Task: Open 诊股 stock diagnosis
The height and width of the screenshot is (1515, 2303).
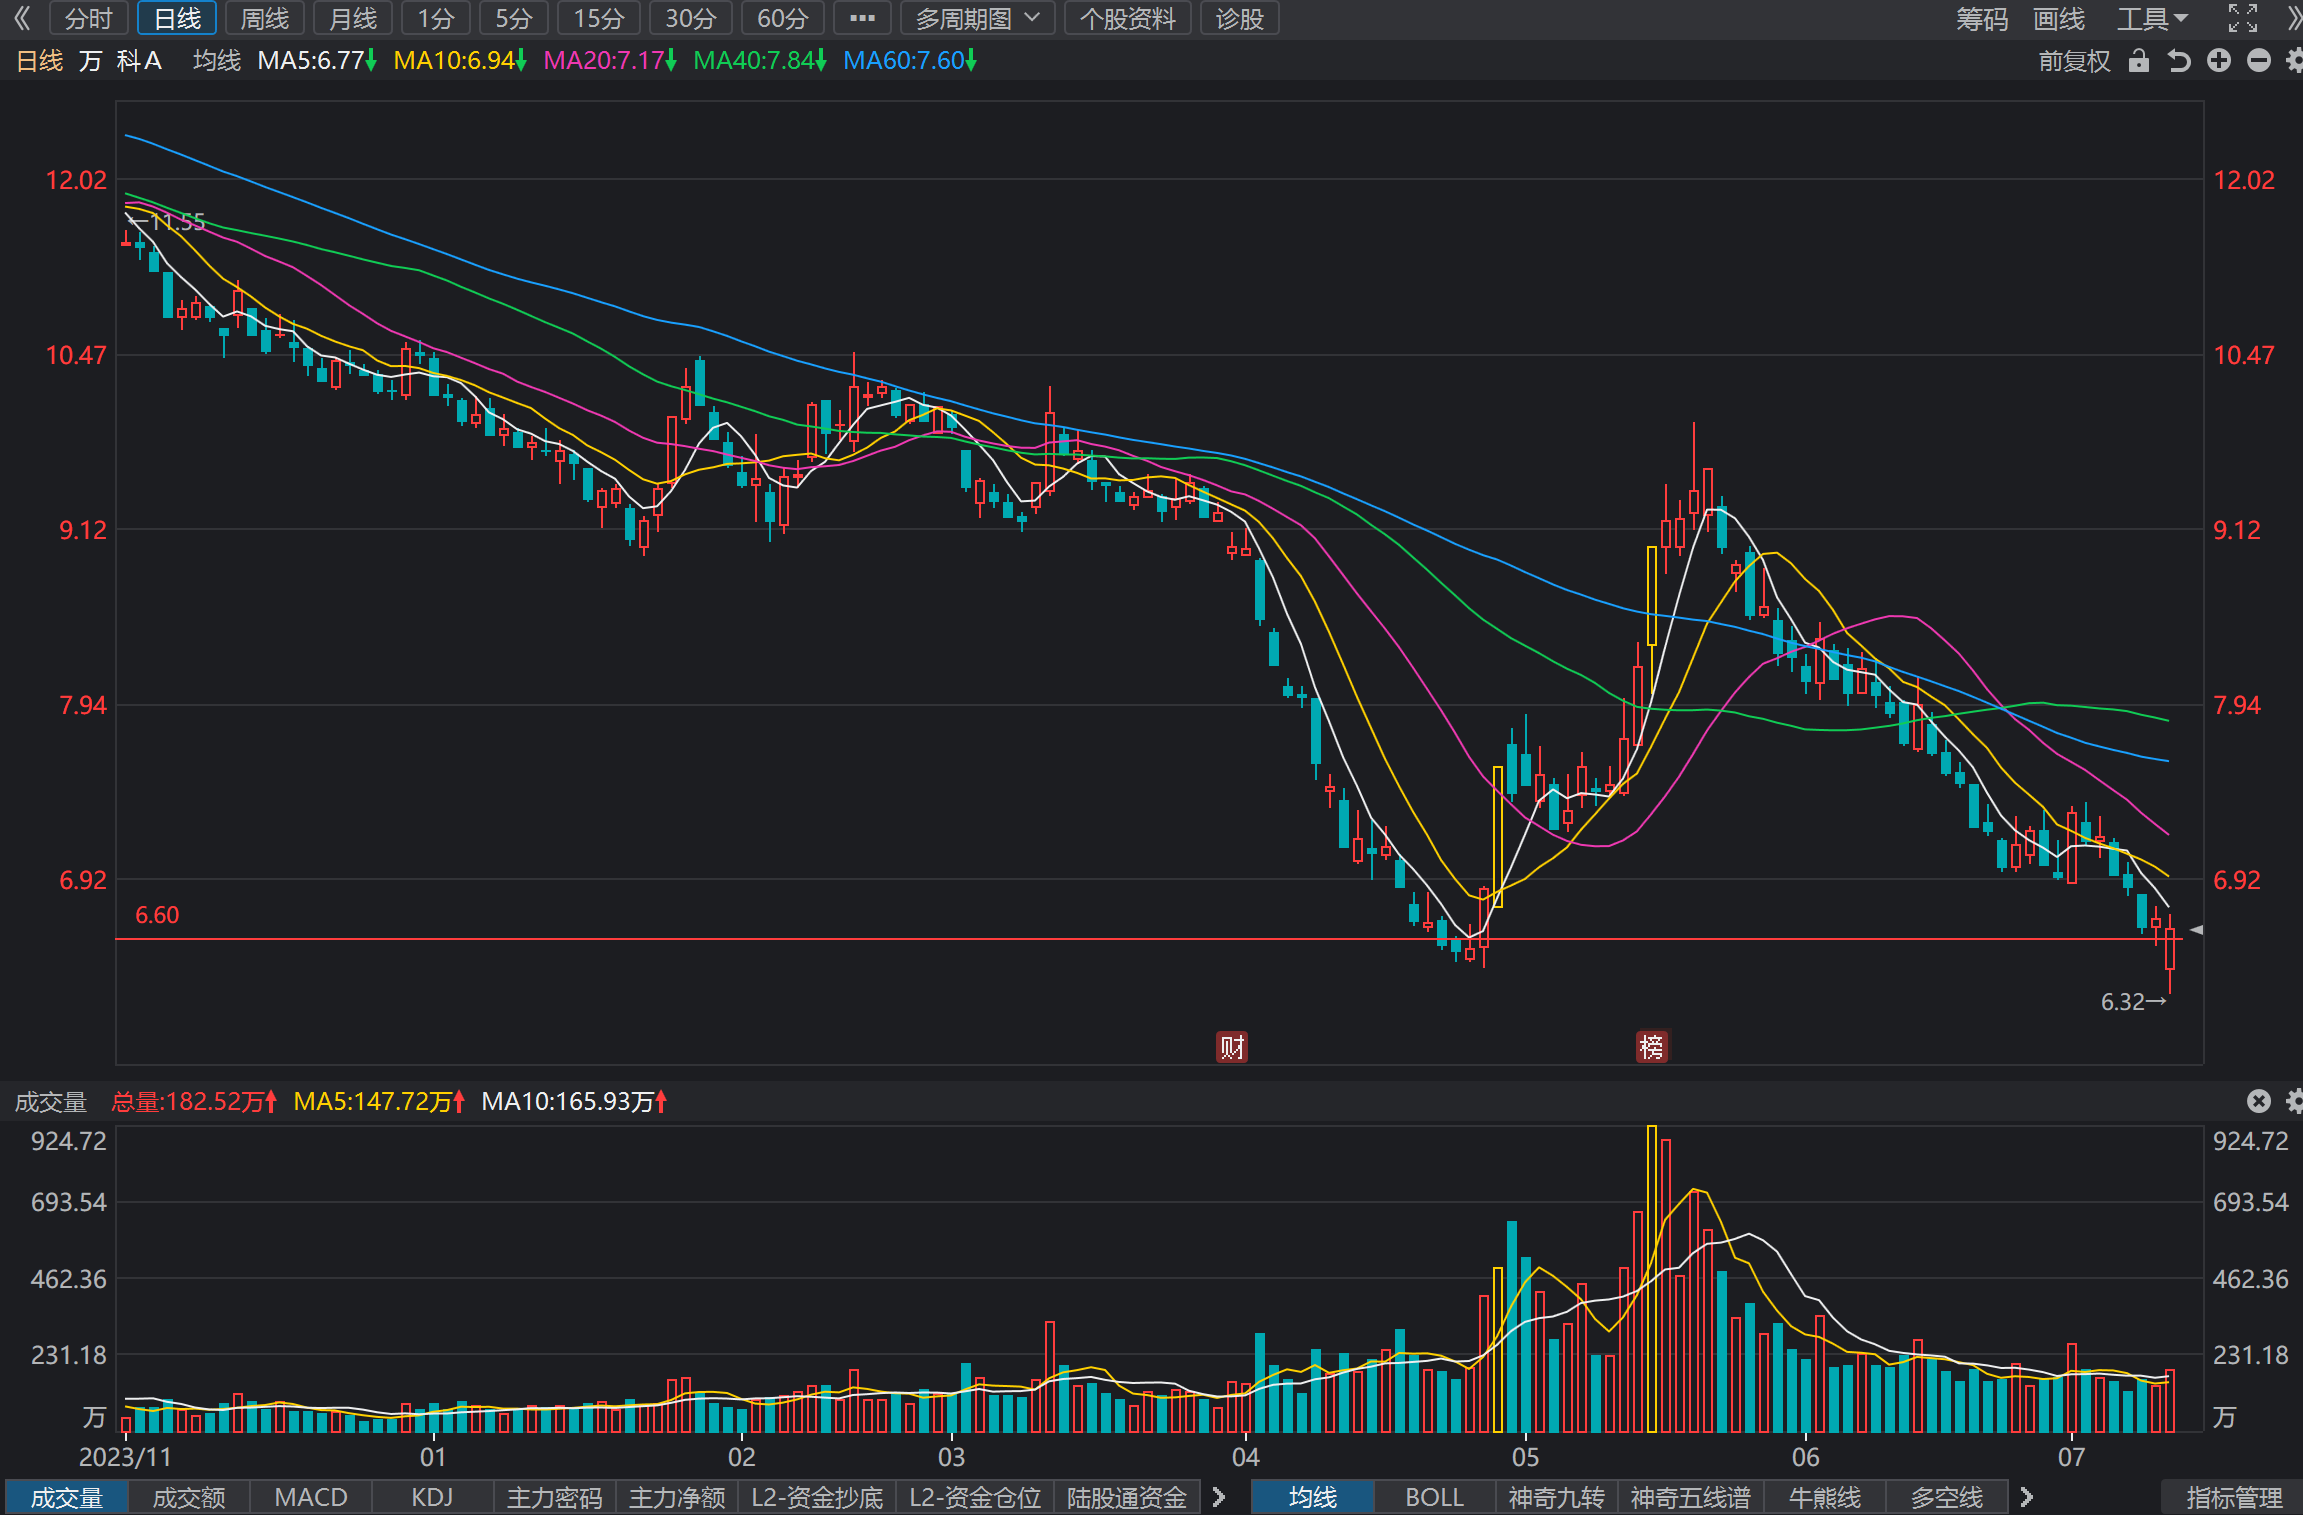Action: (x=1240, y=18)
